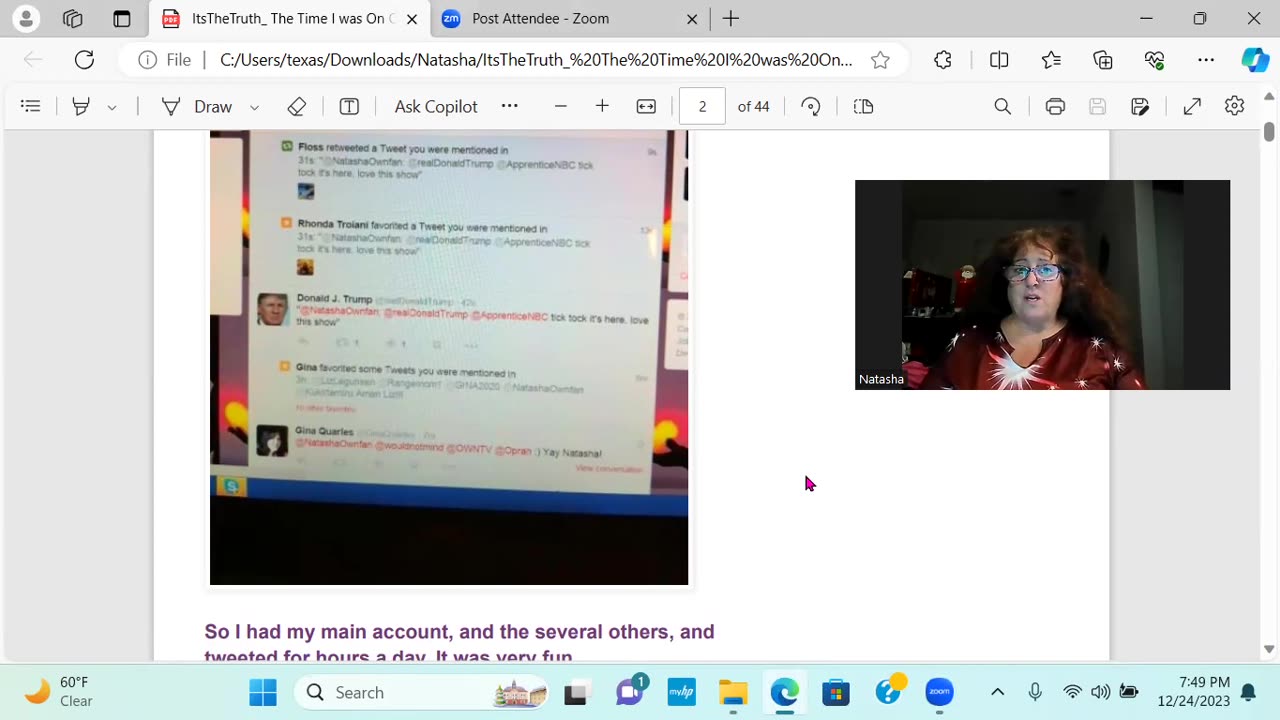Open the Extensions menu
1280x720 pixels.
point(943,60)
